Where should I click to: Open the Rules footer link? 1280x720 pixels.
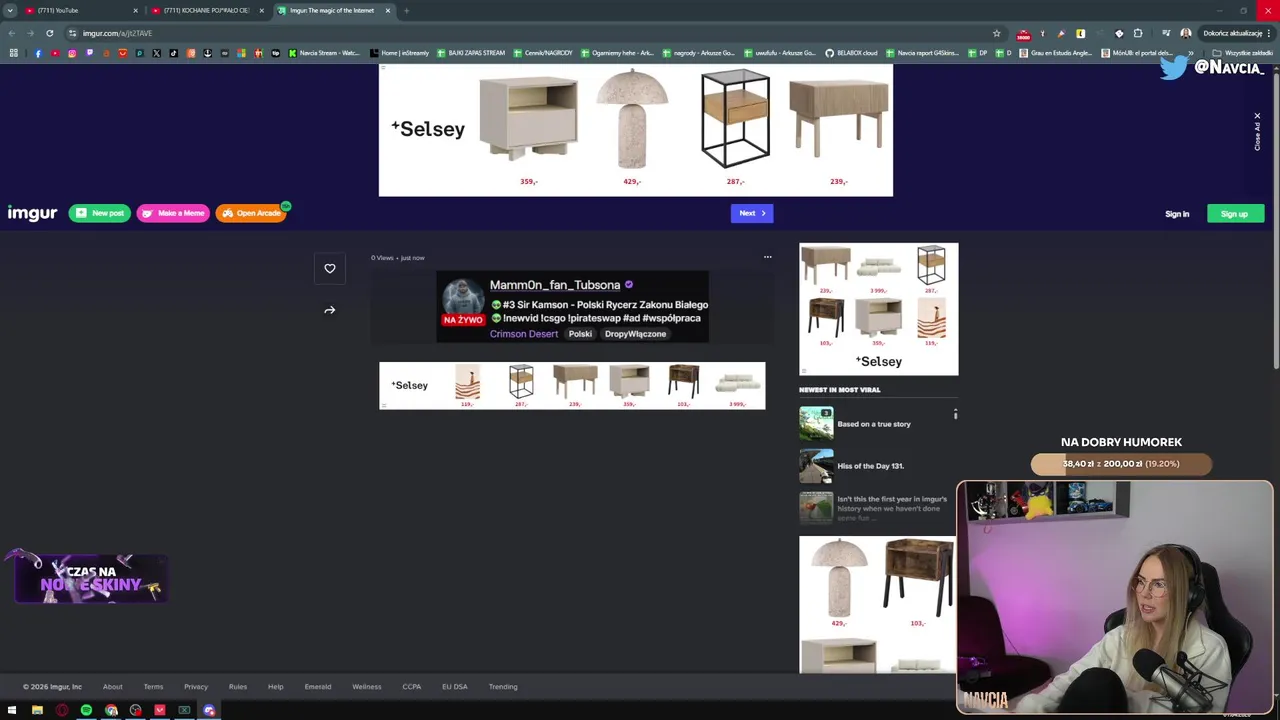[x=238, y=687]
